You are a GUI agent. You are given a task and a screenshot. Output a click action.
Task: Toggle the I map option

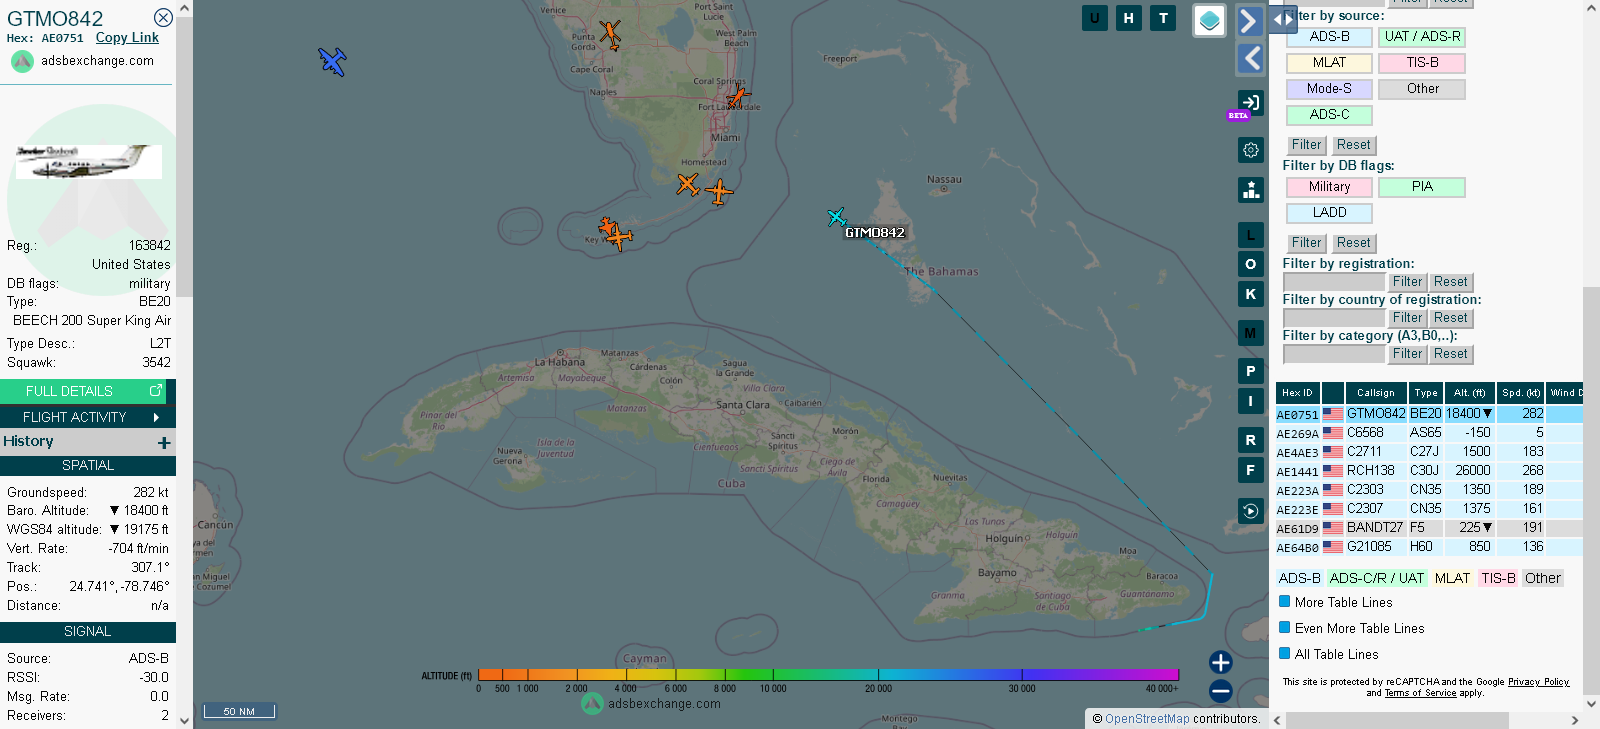1250,401
